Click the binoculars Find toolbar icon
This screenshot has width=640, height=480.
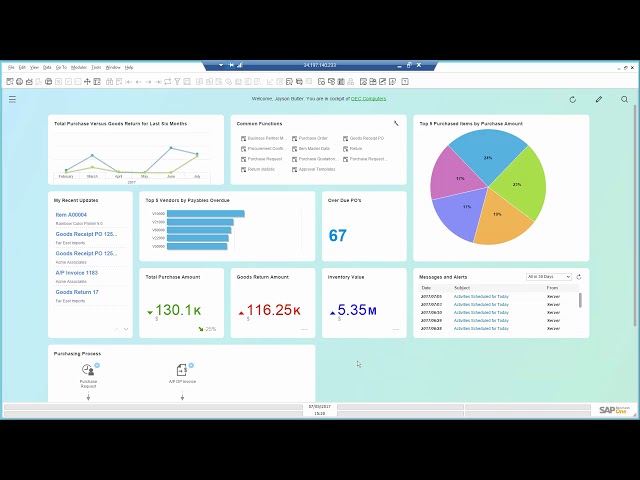click(109, 82)
